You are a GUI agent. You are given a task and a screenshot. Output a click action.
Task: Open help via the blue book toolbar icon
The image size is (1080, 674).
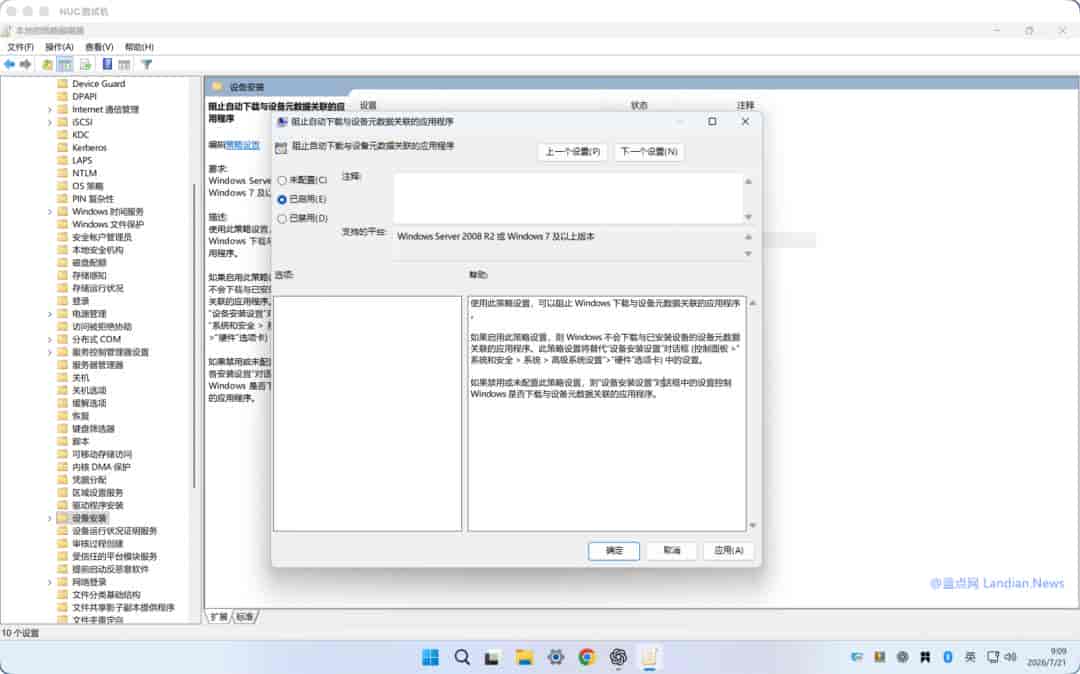[x=107, y=64]
